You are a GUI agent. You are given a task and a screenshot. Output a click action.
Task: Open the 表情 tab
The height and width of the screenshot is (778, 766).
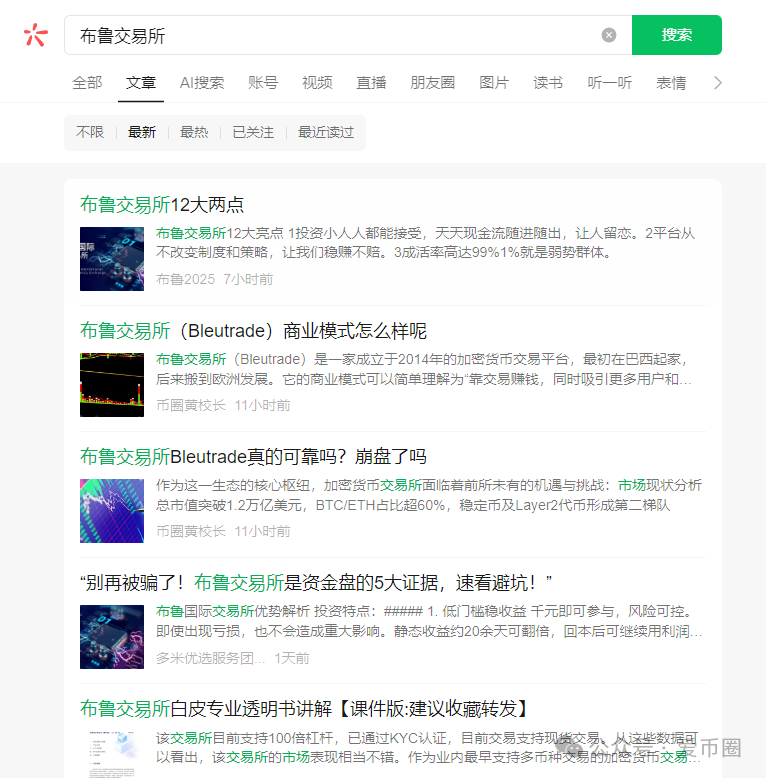[x=671, y=82]
